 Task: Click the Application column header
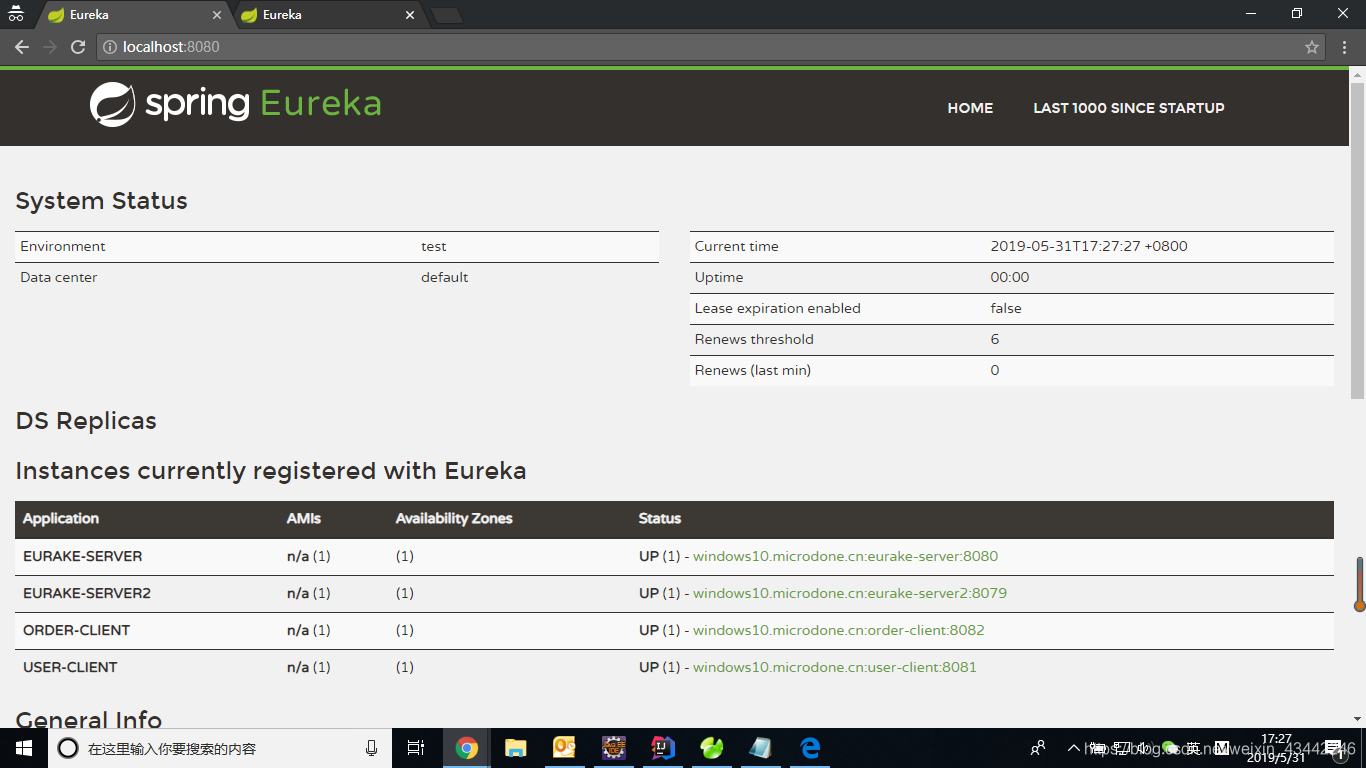pos(61,518)
